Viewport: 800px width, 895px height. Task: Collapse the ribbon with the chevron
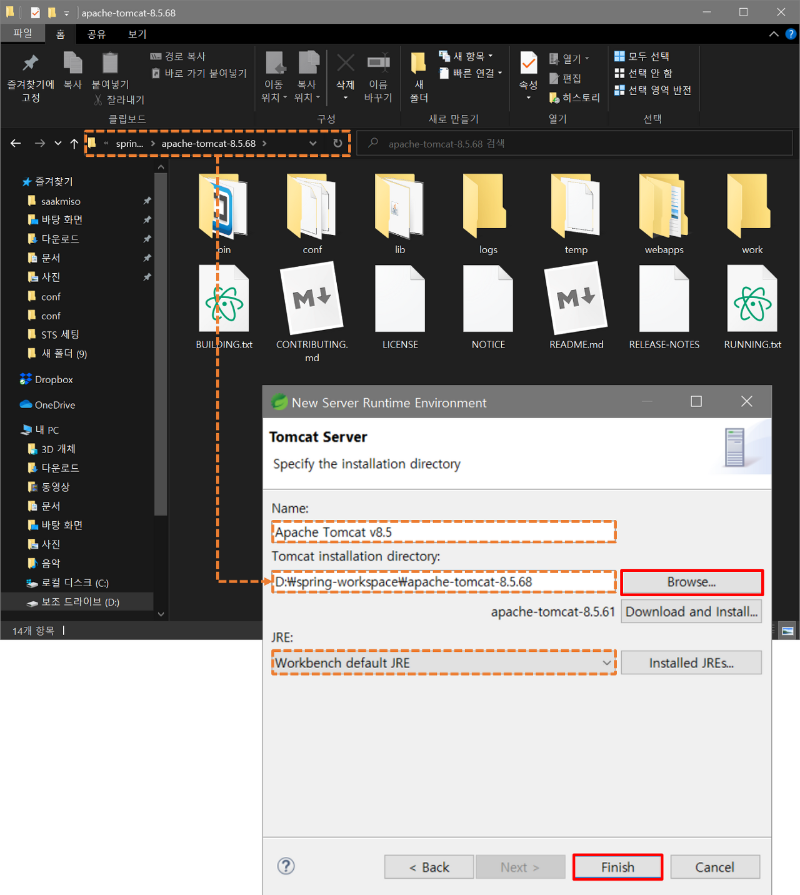[774, 34]
